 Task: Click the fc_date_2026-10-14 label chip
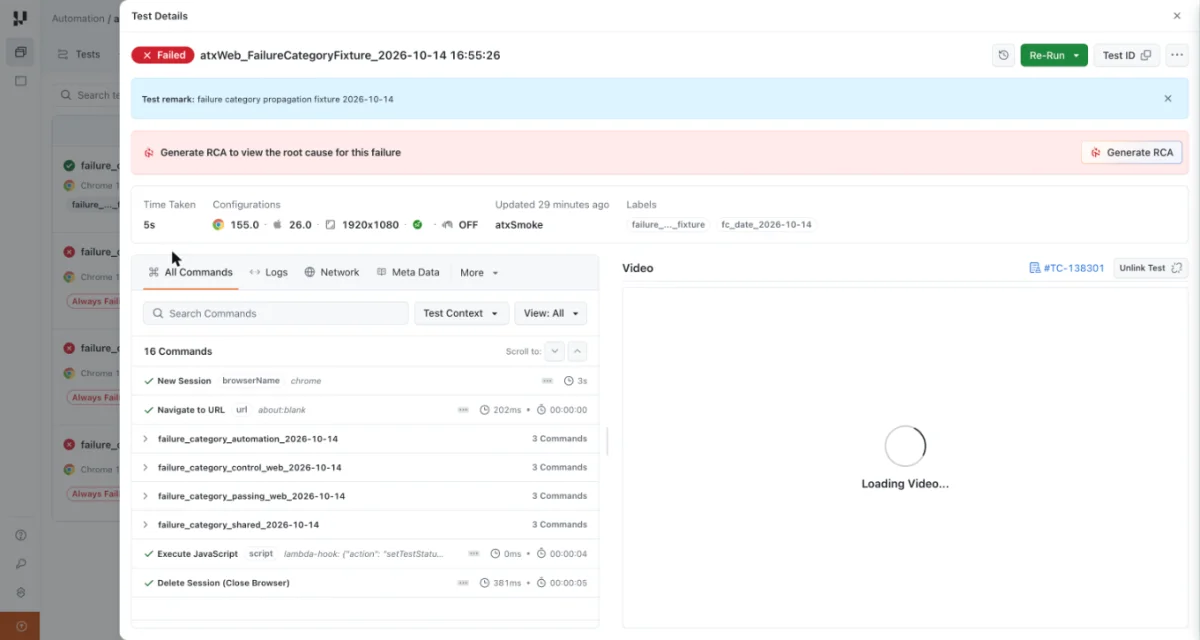766,225
